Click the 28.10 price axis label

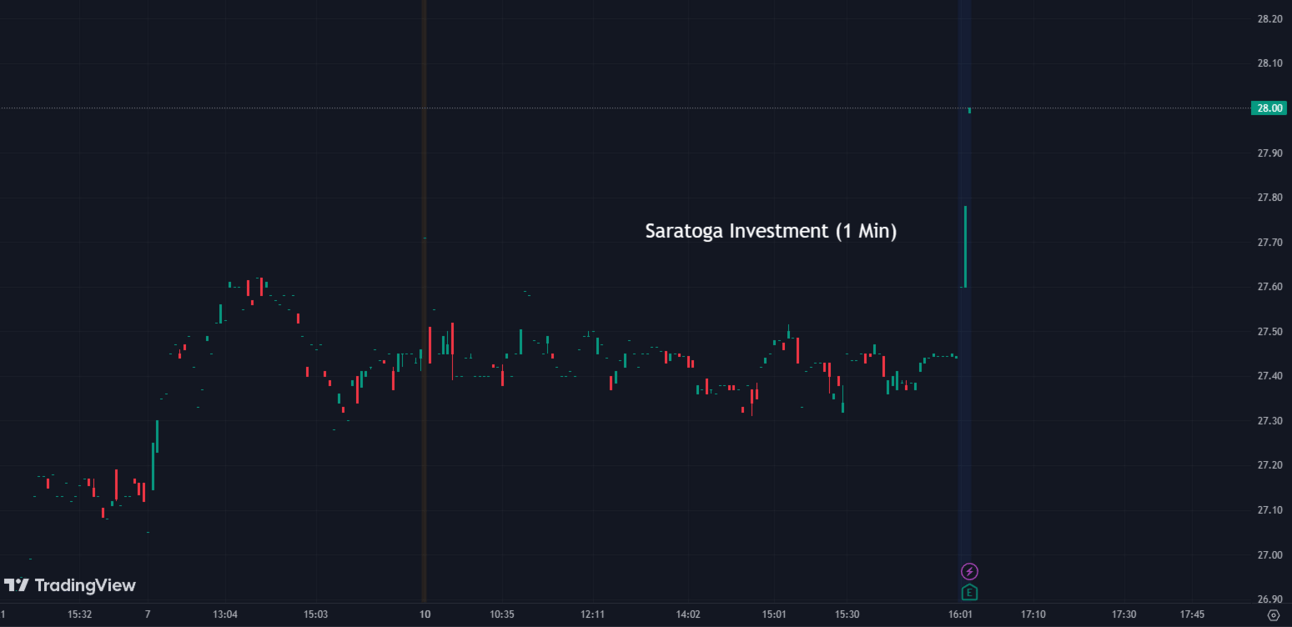[1270, 63]
